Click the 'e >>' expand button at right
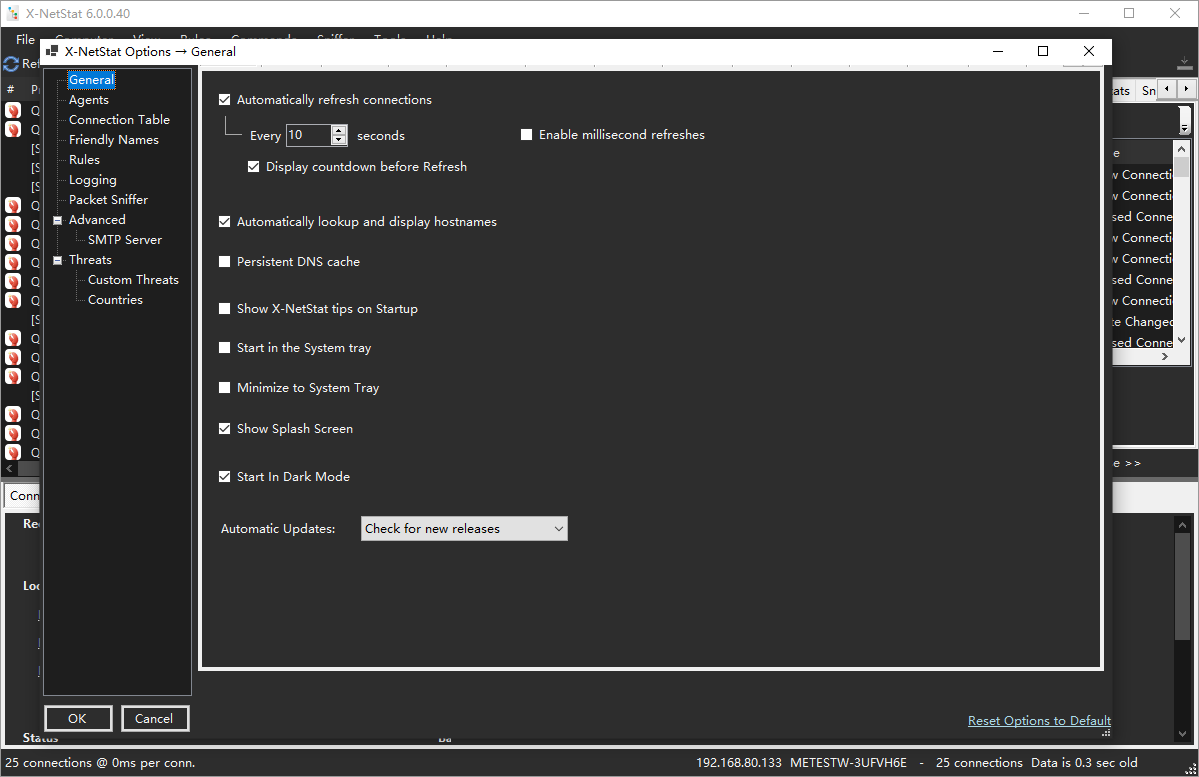 pyautogui.click(x=1127, y=463)
